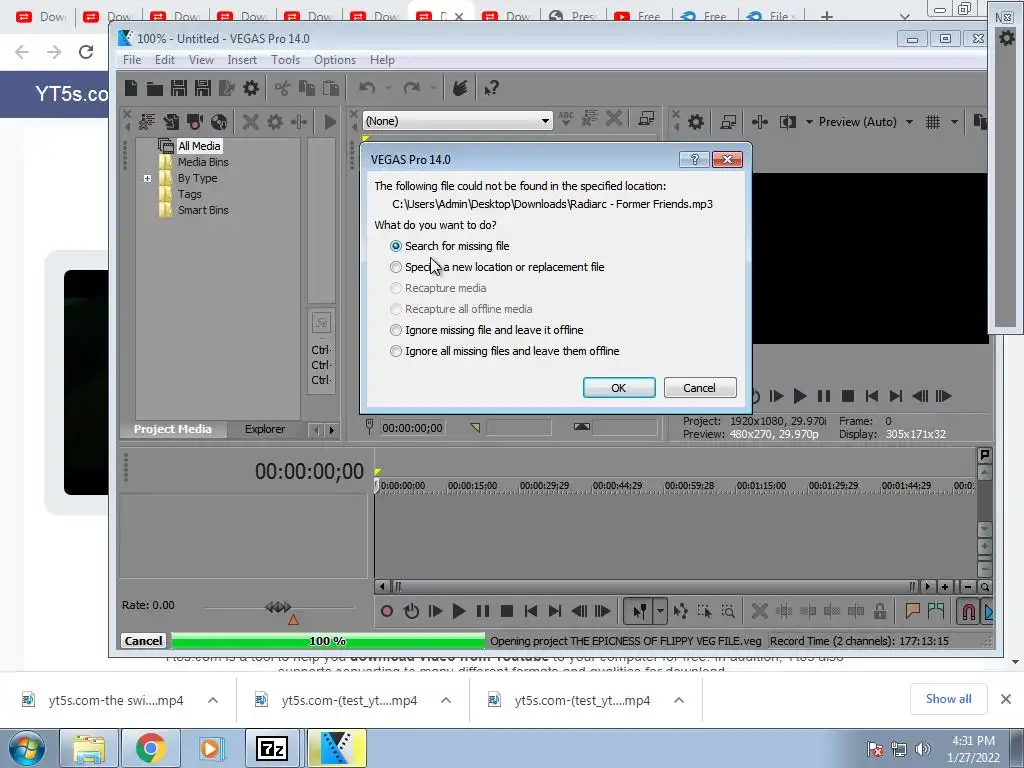Click Go to End in preview transport
This screenshot has width=1024, height=768.
(896, 396)
